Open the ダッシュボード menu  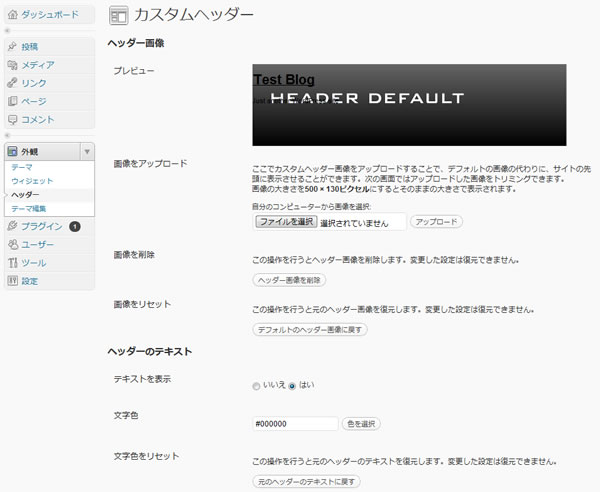tap(50, 15)
